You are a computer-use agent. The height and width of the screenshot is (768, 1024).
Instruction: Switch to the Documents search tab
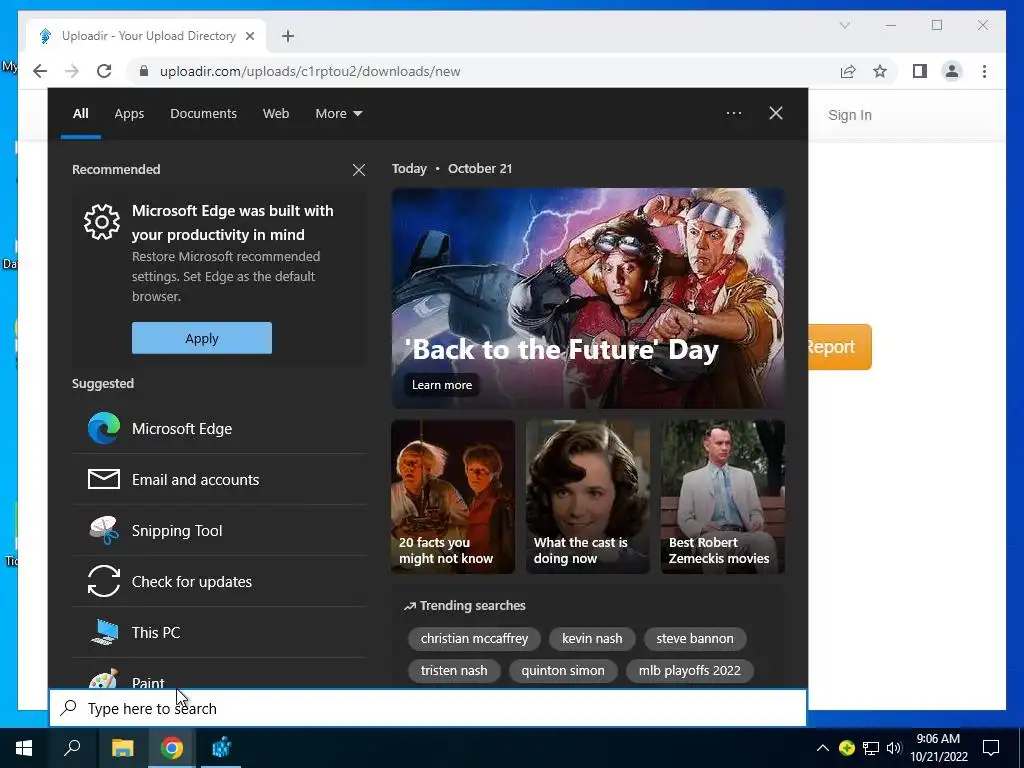[203, 114]
